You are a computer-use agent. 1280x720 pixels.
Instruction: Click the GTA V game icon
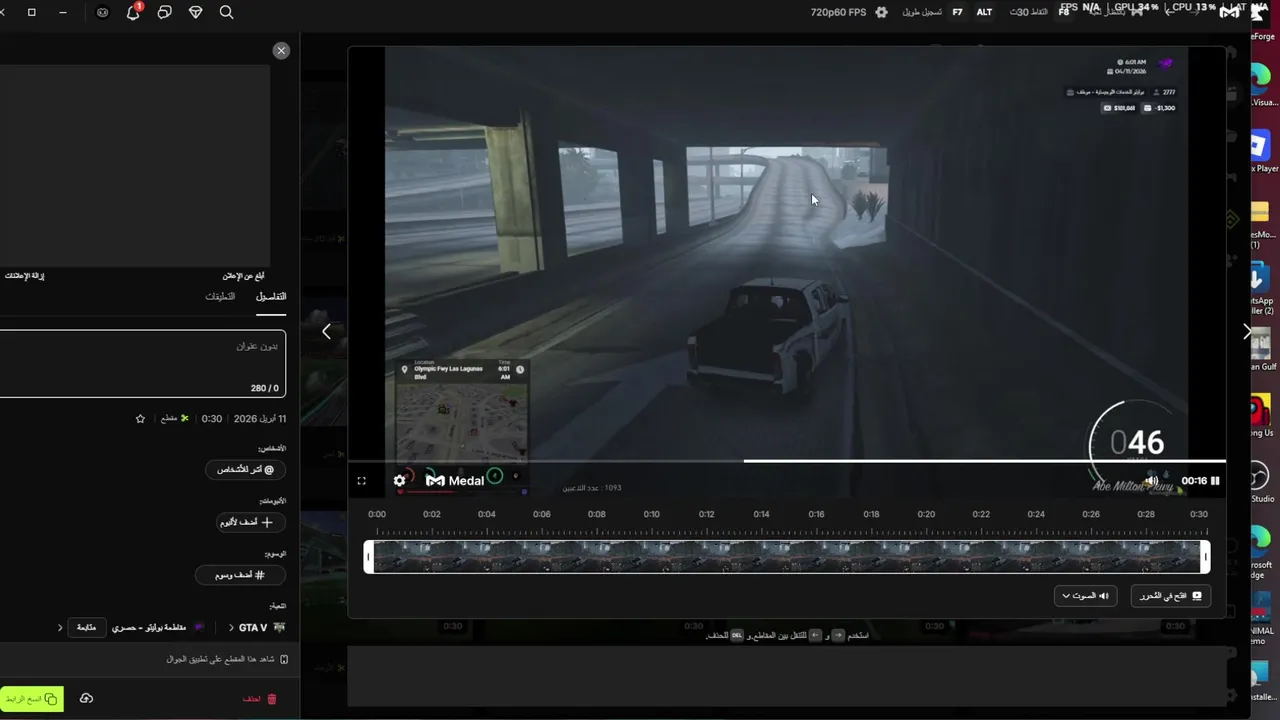pos(279,628)
